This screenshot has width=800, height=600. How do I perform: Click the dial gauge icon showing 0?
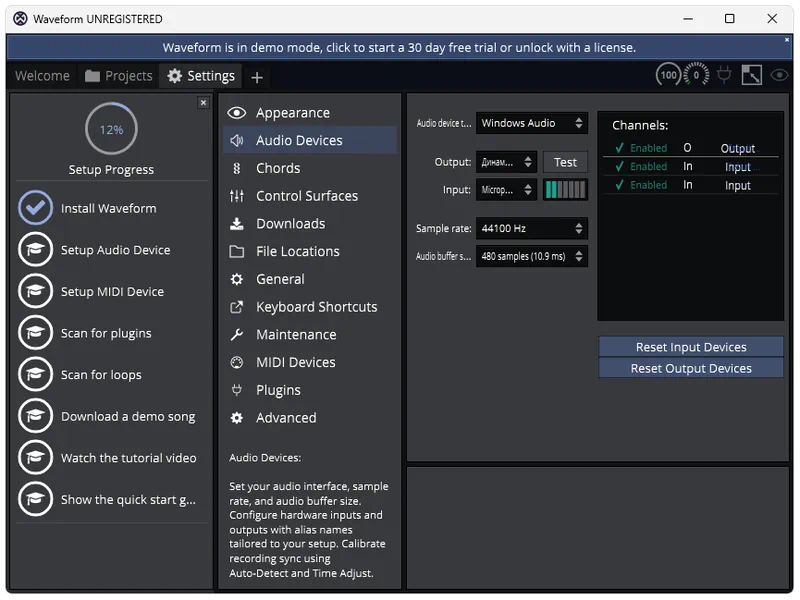[696, 76]
